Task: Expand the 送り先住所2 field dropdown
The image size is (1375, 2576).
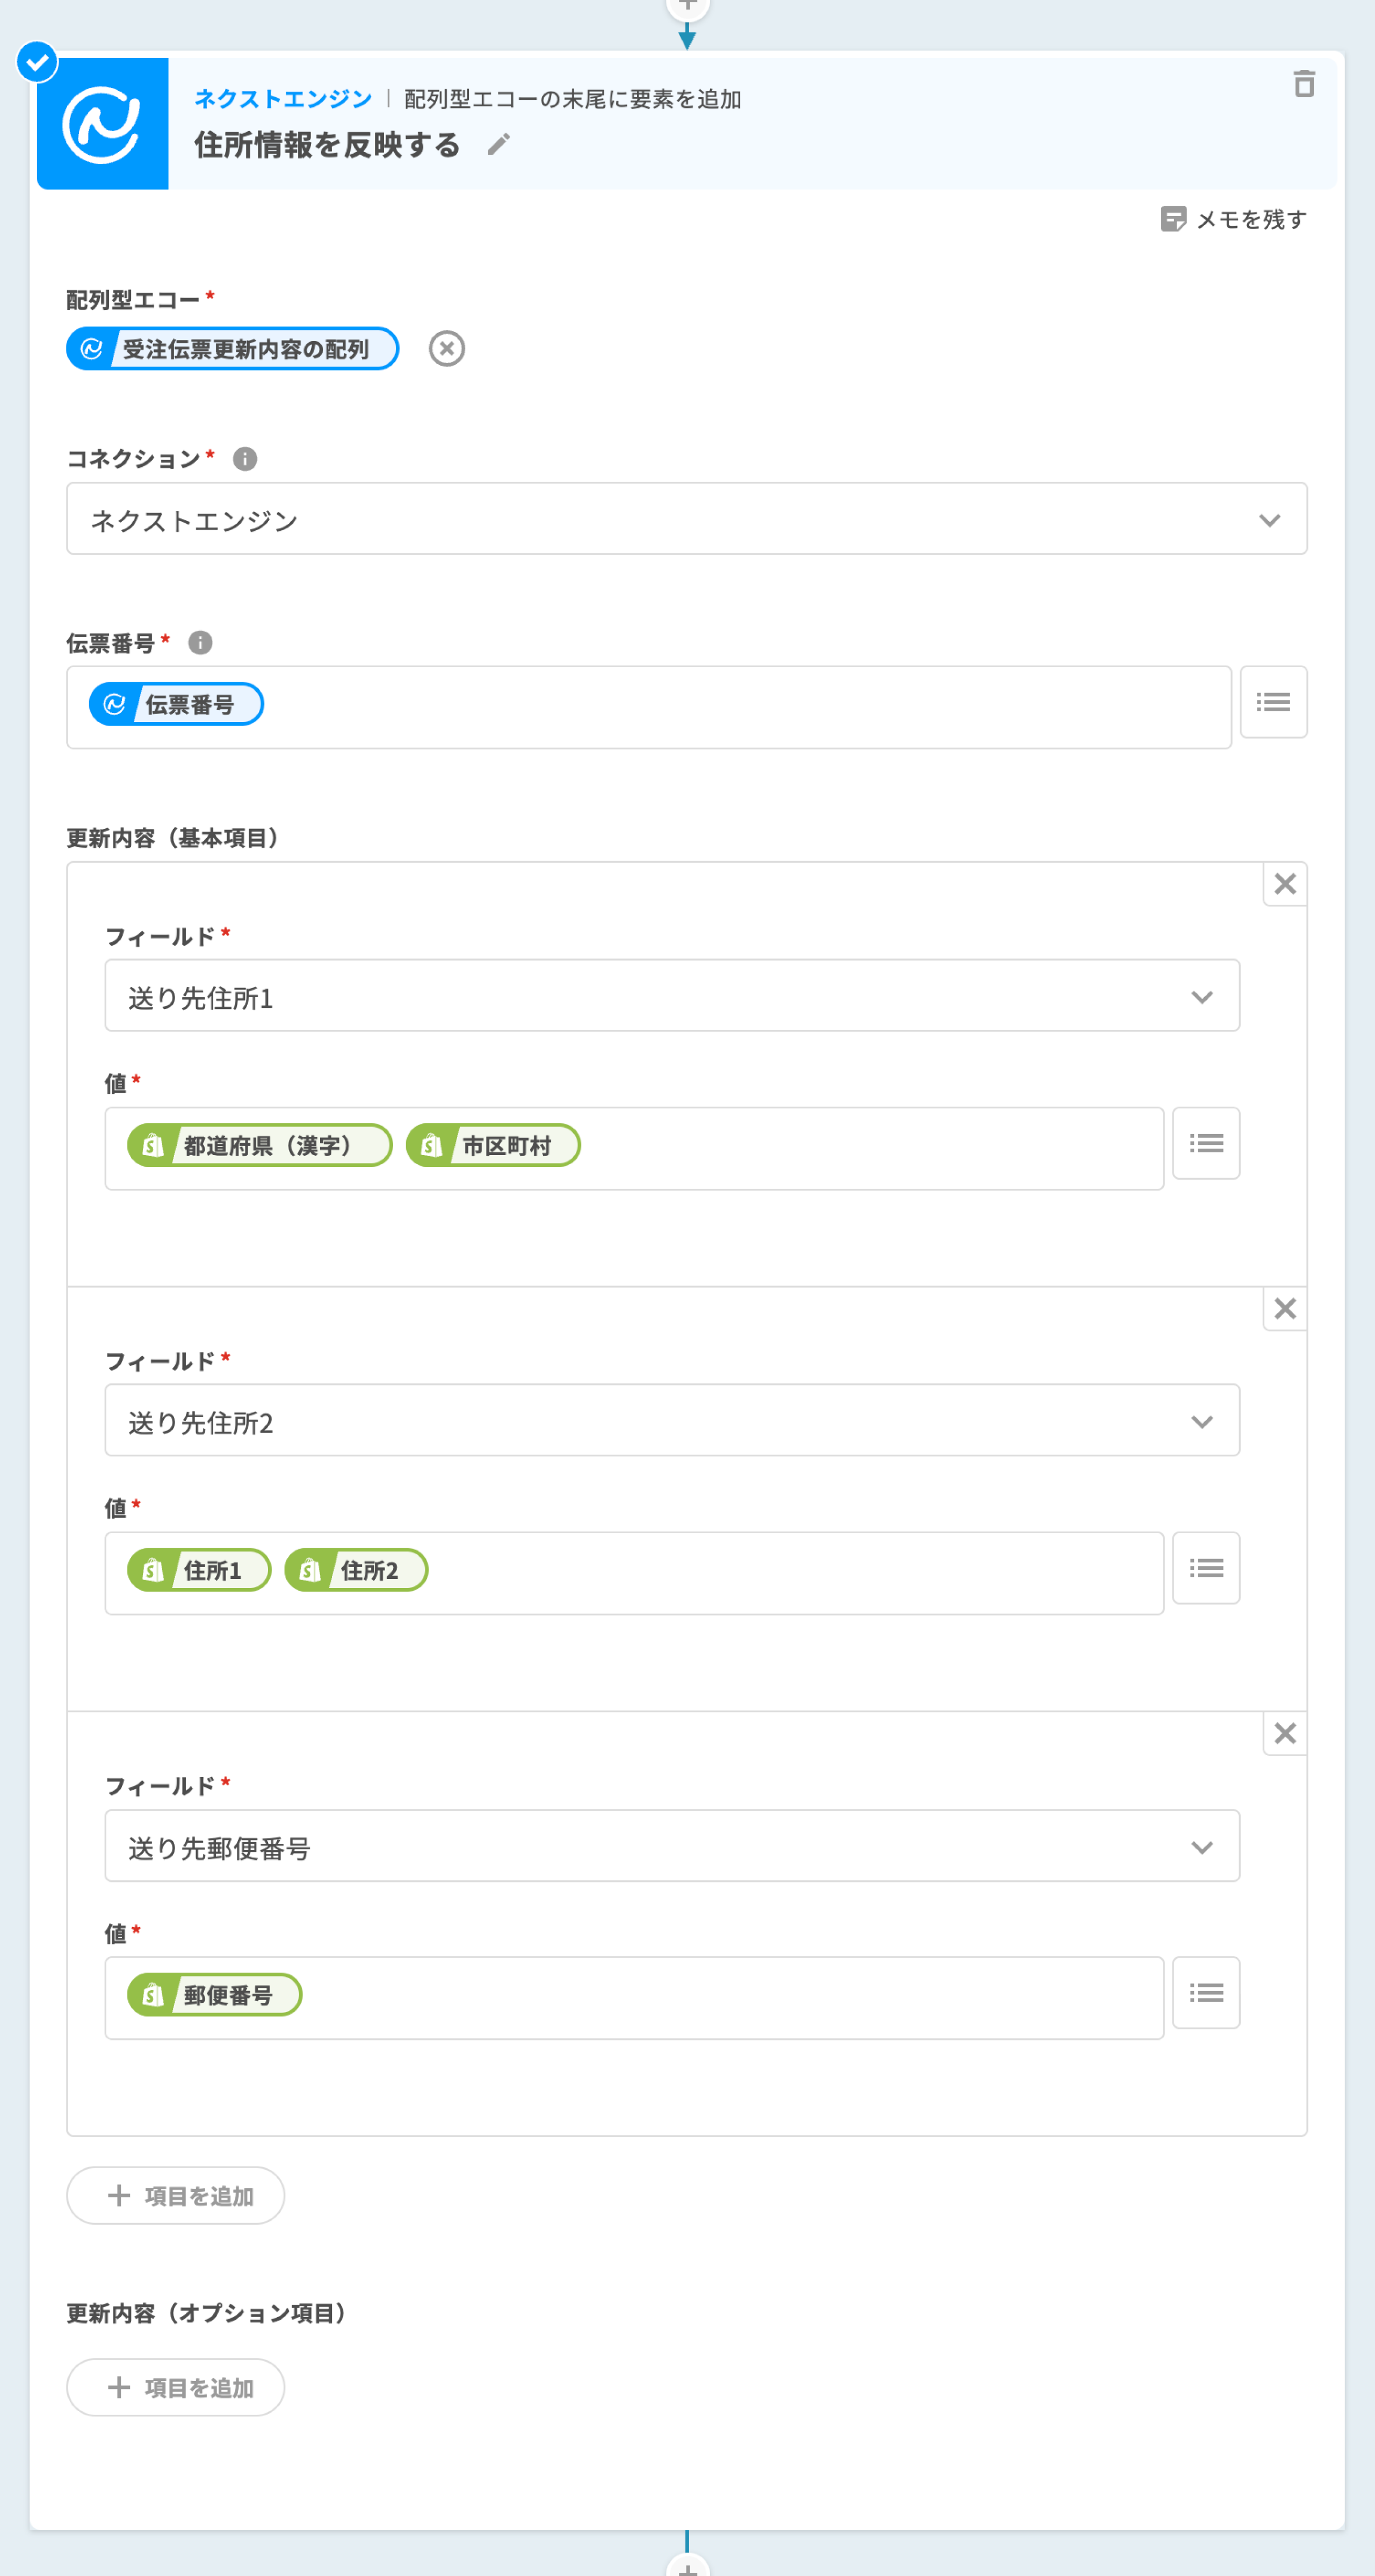Action: (671, 1421)
